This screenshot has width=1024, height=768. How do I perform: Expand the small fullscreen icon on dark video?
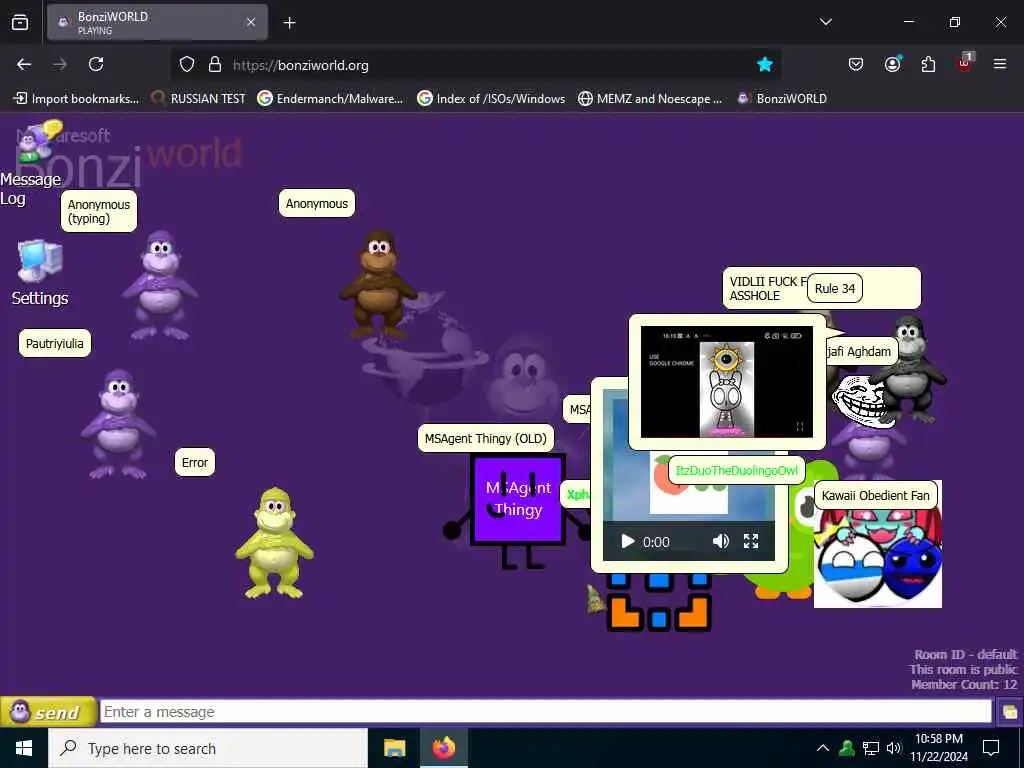(800, 426)
